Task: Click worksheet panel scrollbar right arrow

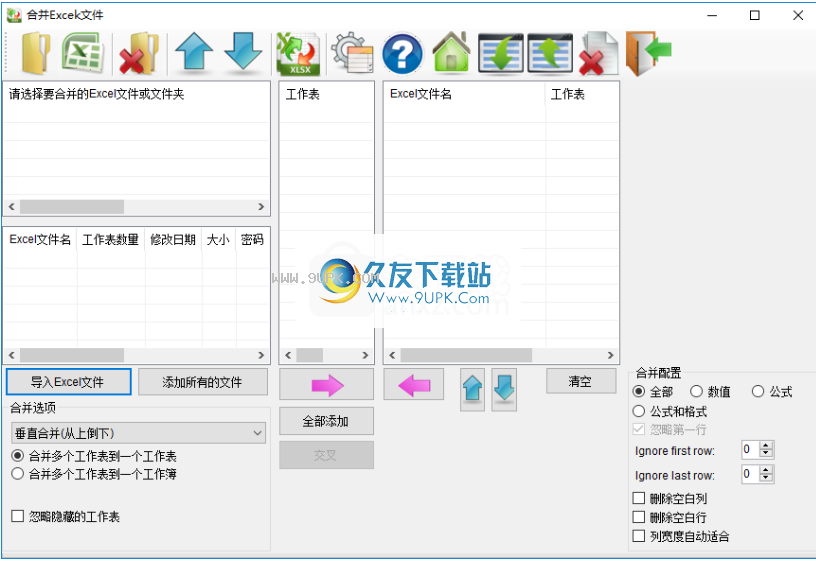Action: pyautogui.click(x=365, y=355)
